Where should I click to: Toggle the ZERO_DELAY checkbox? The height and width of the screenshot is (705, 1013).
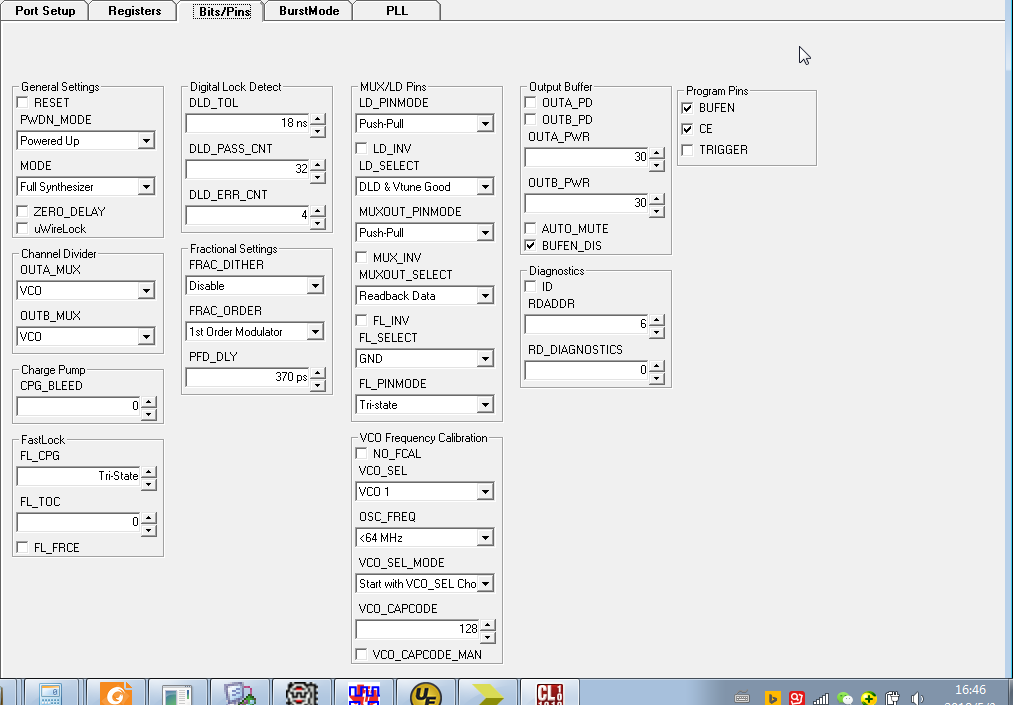click(23, 211)
